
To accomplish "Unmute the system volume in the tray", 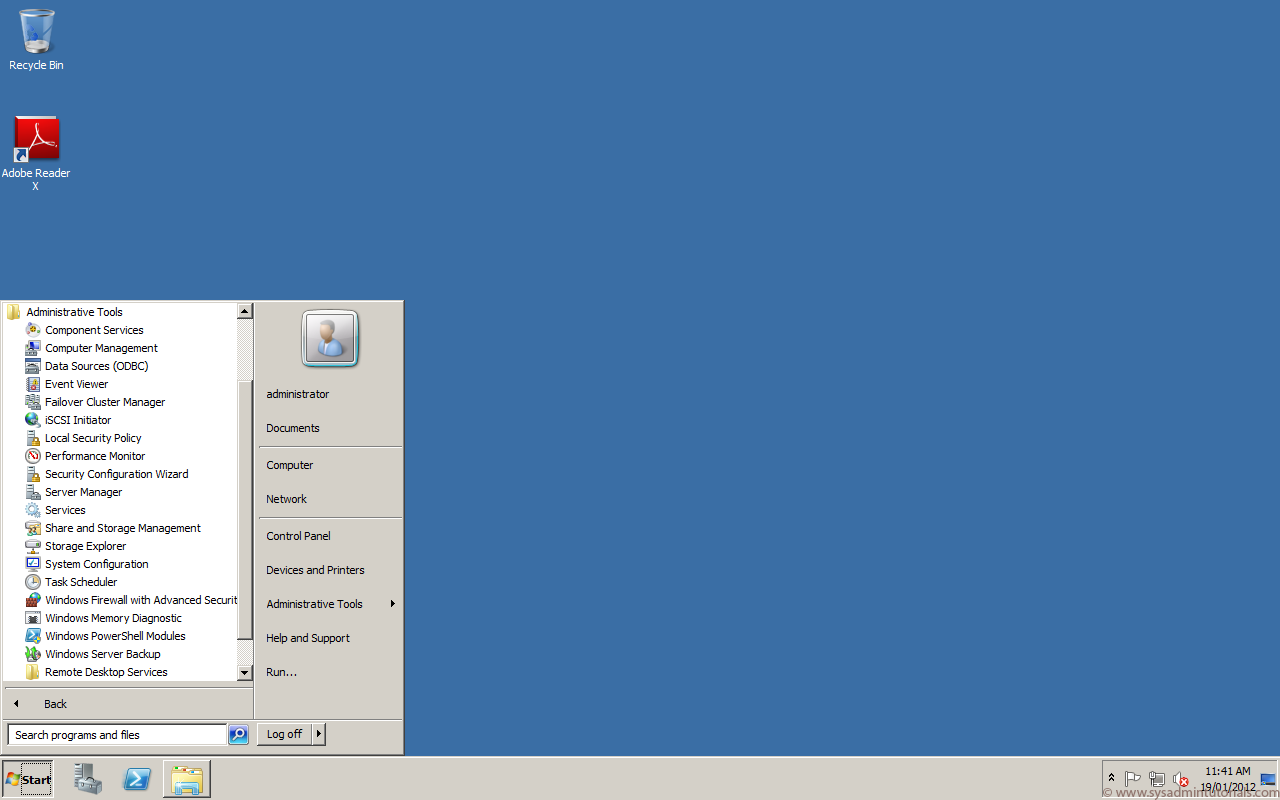I will pos(1181,778).
